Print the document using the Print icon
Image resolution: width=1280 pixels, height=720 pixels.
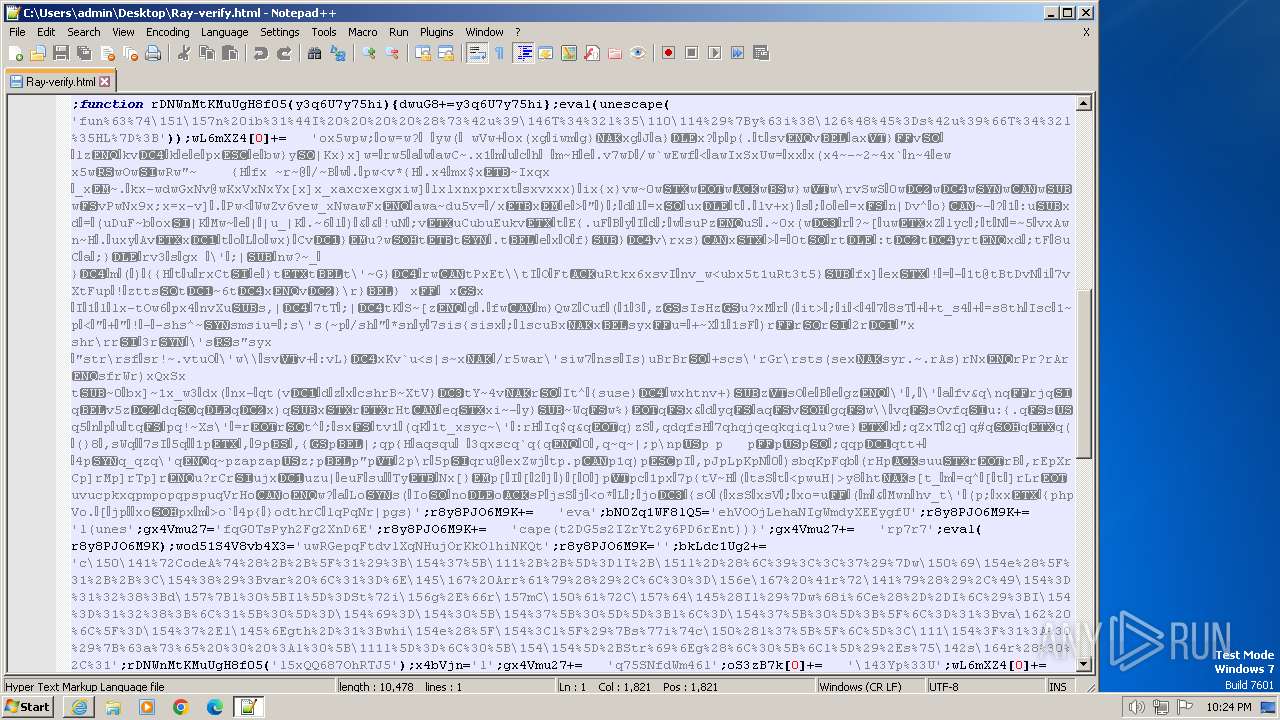pos(153,53)
